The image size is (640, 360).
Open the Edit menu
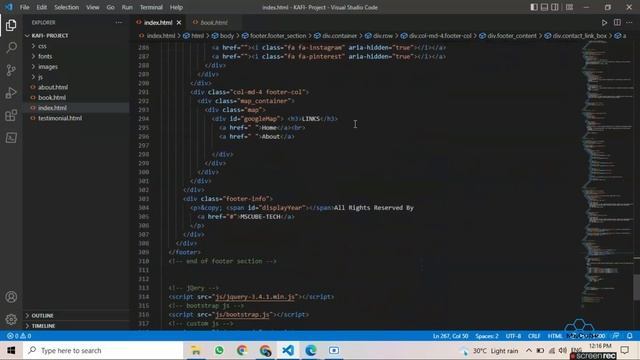42,7
